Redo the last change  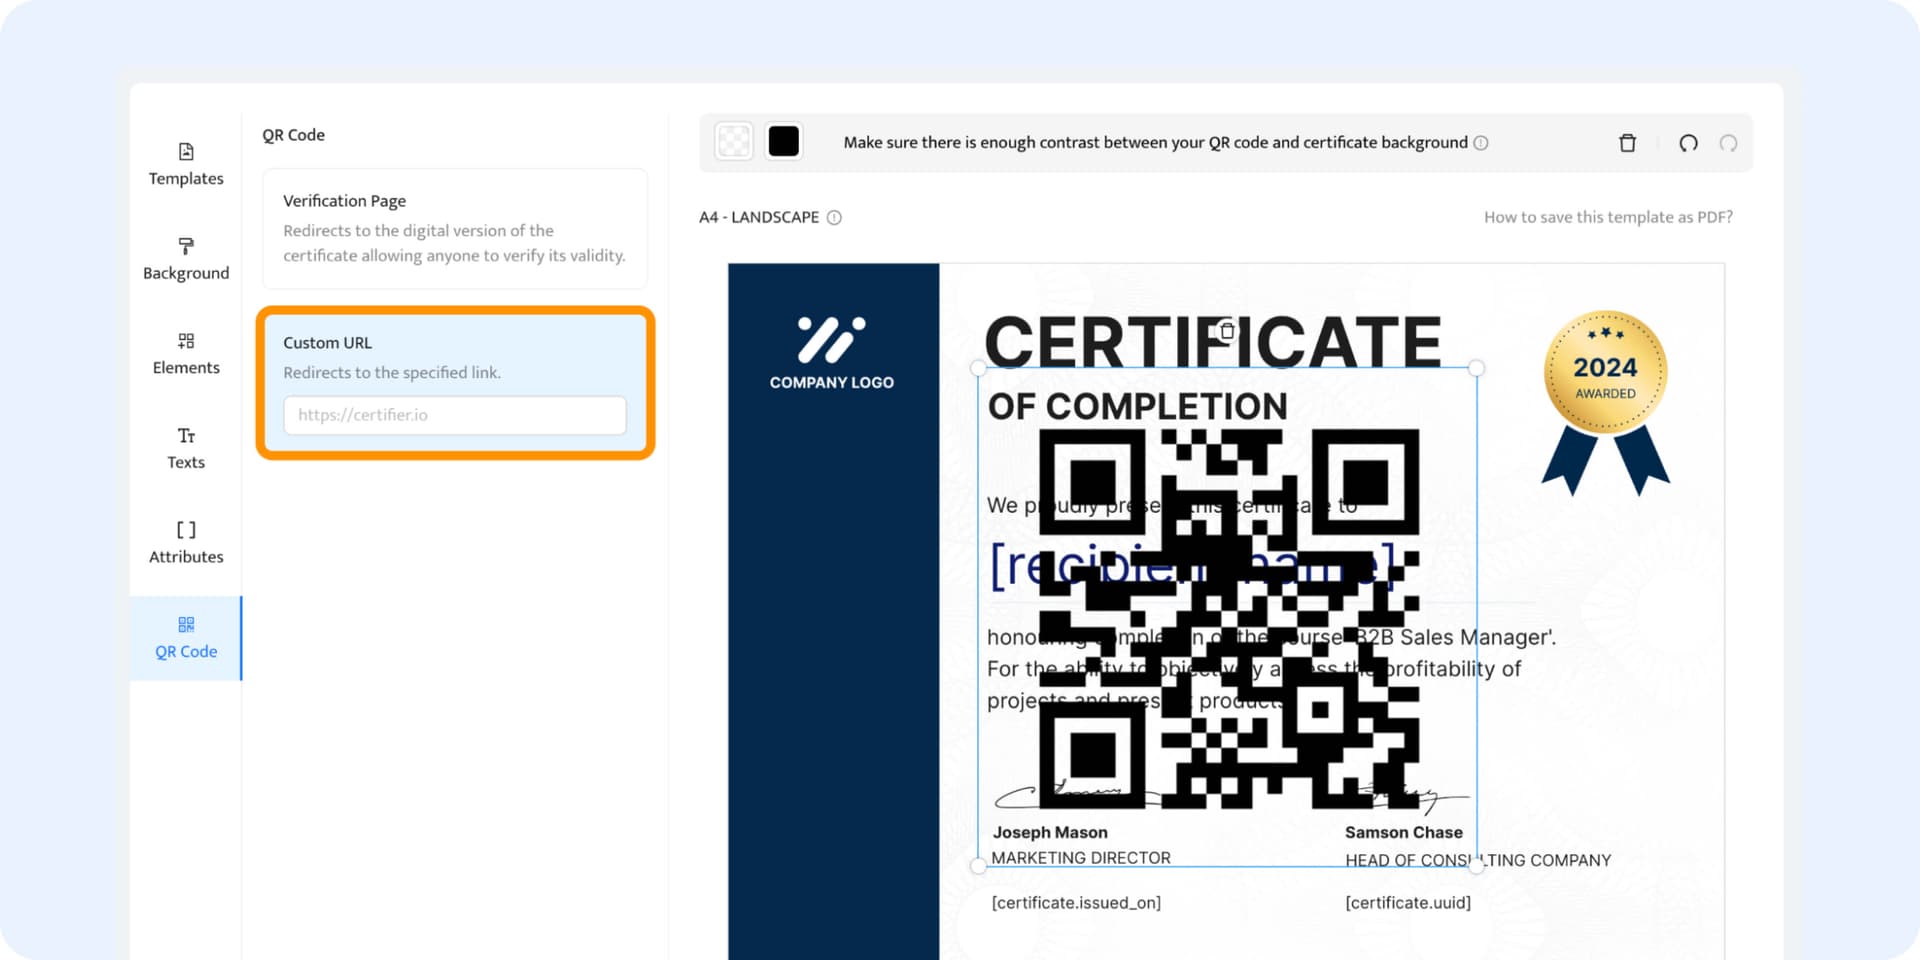coord(1729,143)
